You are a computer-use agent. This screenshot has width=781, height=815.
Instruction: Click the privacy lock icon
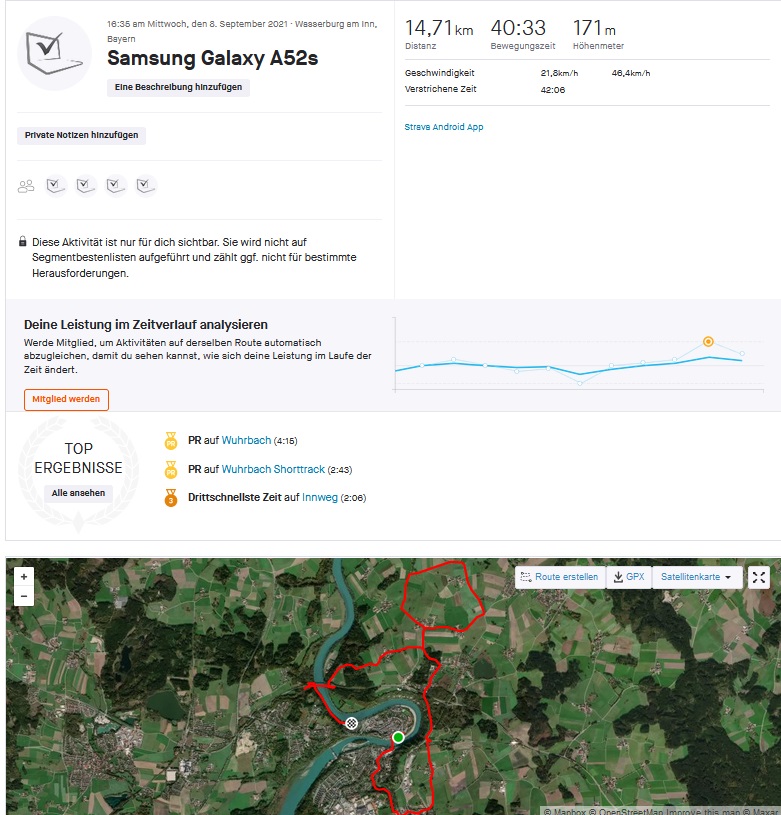(x=23, y=242)
